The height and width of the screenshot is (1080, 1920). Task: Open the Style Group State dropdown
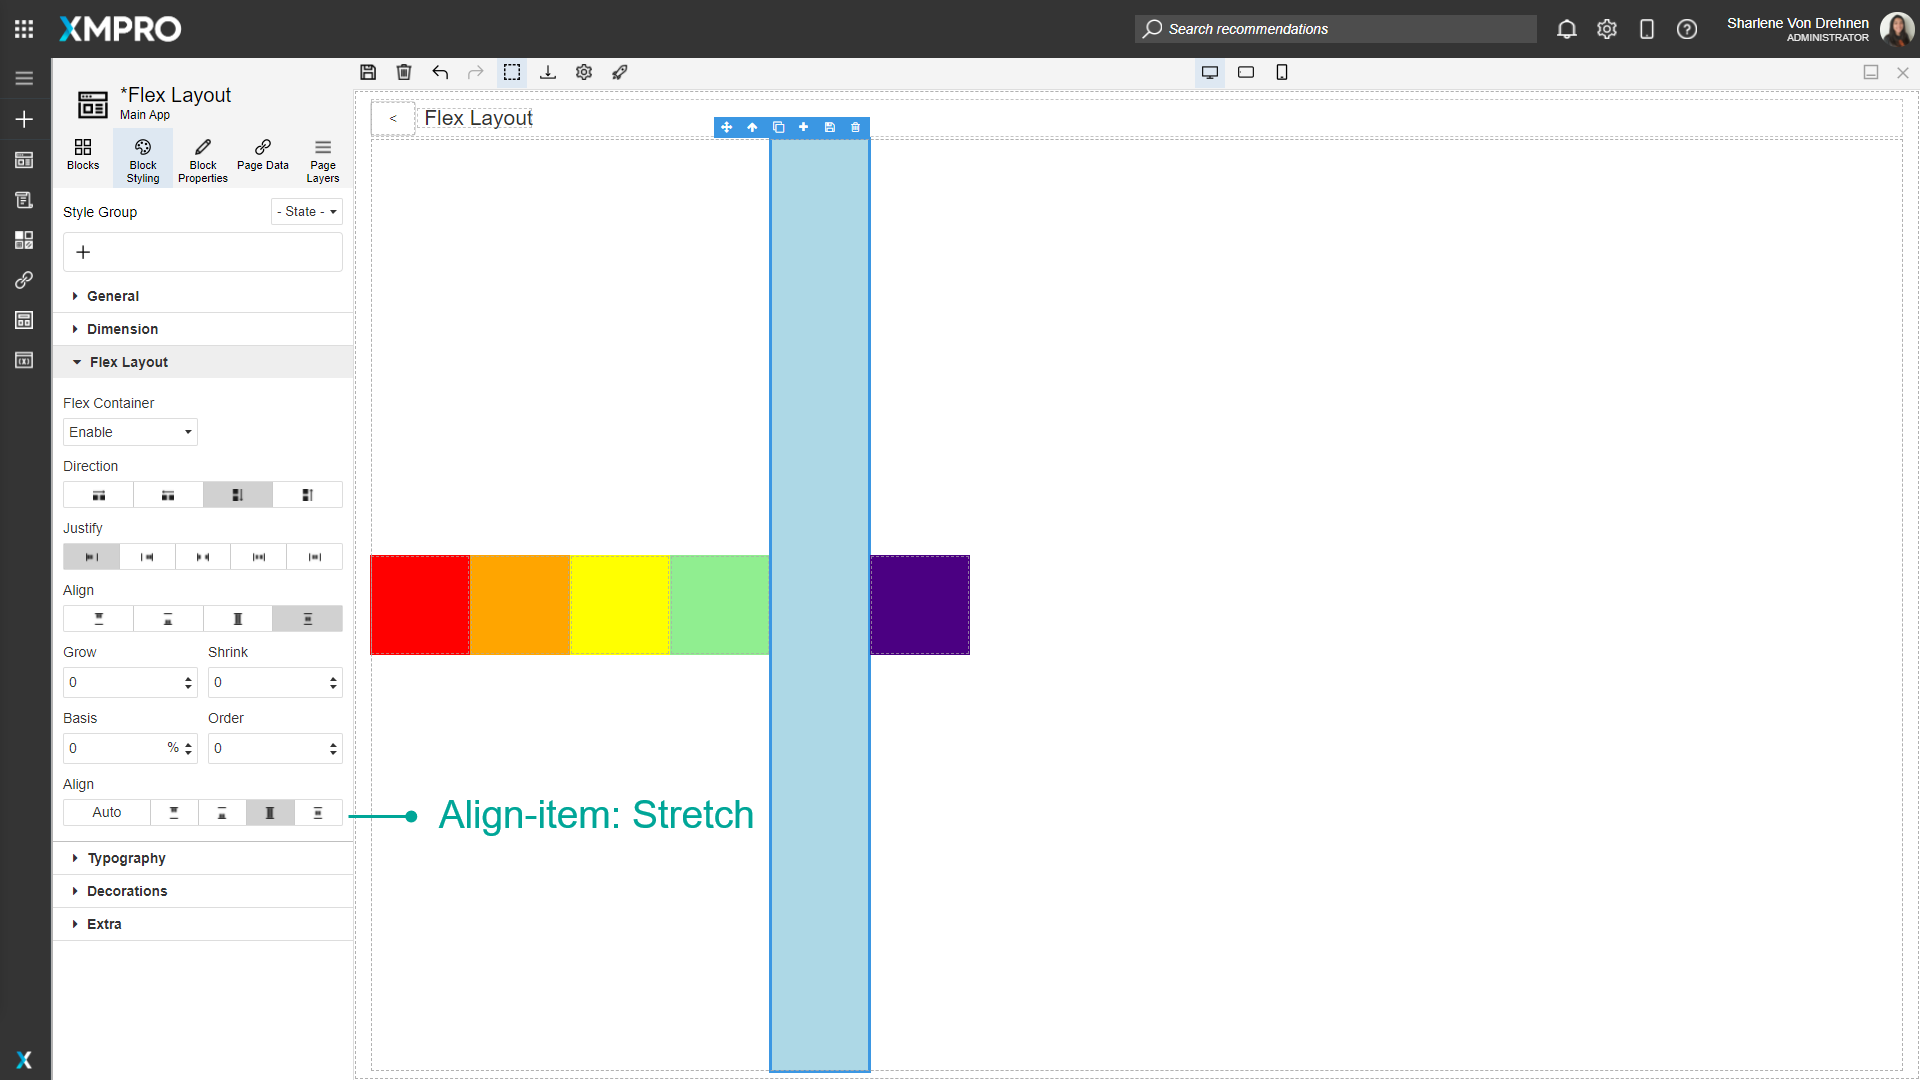[x=306, y=211]
